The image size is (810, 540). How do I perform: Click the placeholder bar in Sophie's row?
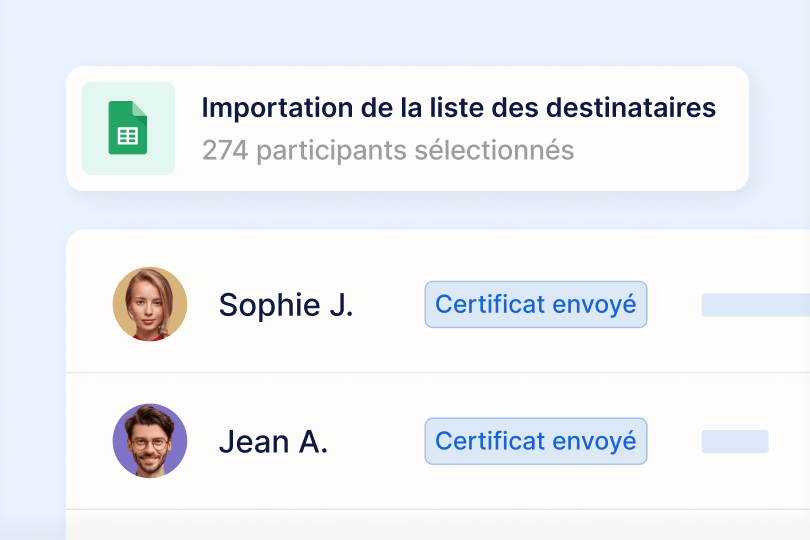coord(756,305)
